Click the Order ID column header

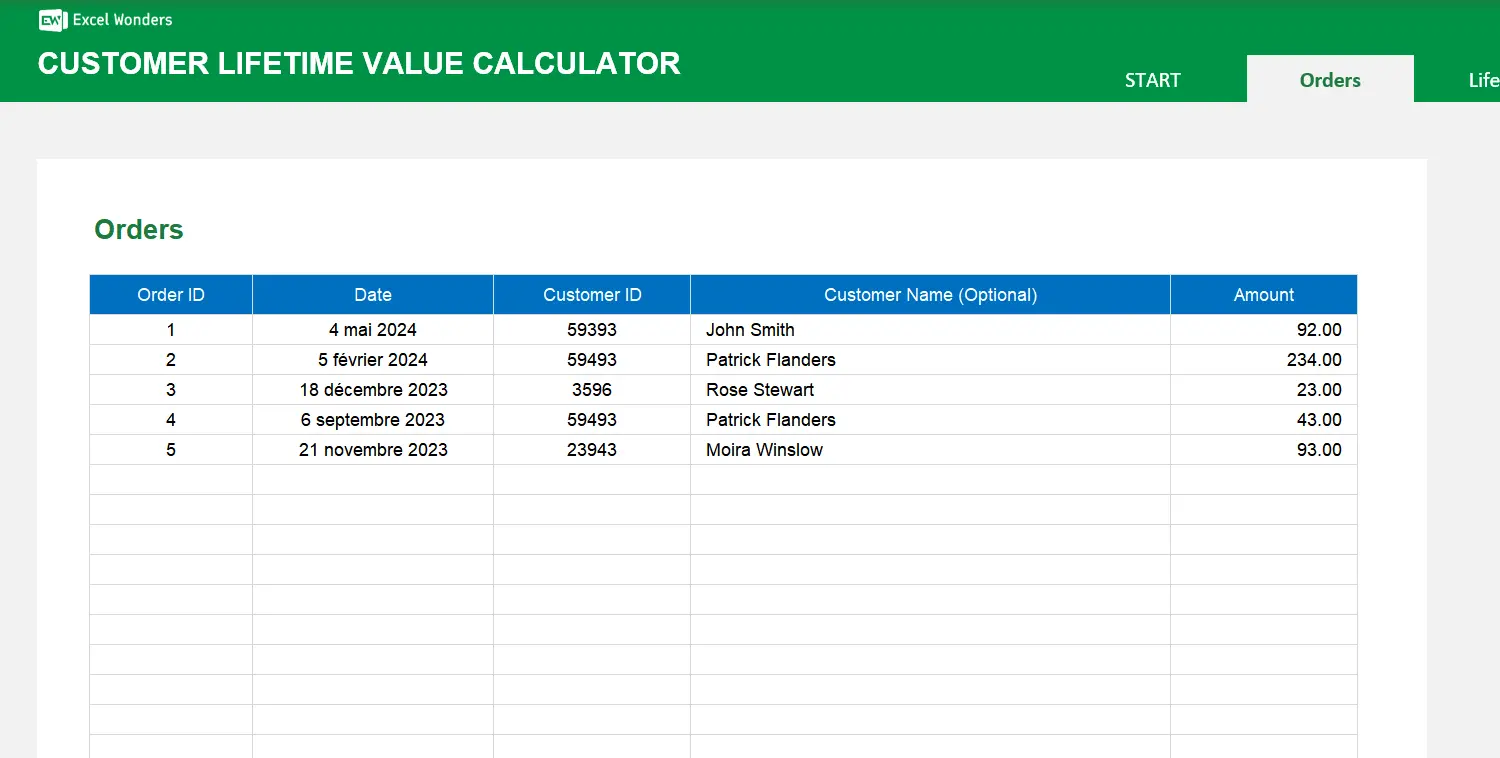click(x=170, y=294)
